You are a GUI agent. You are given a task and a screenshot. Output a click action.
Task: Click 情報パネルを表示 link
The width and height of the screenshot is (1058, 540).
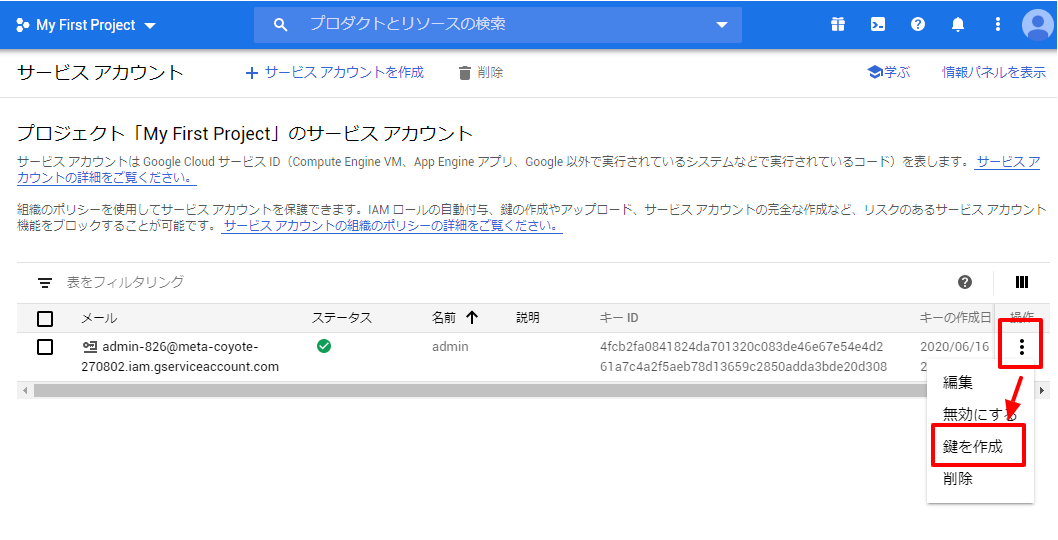tap(994, 72)
